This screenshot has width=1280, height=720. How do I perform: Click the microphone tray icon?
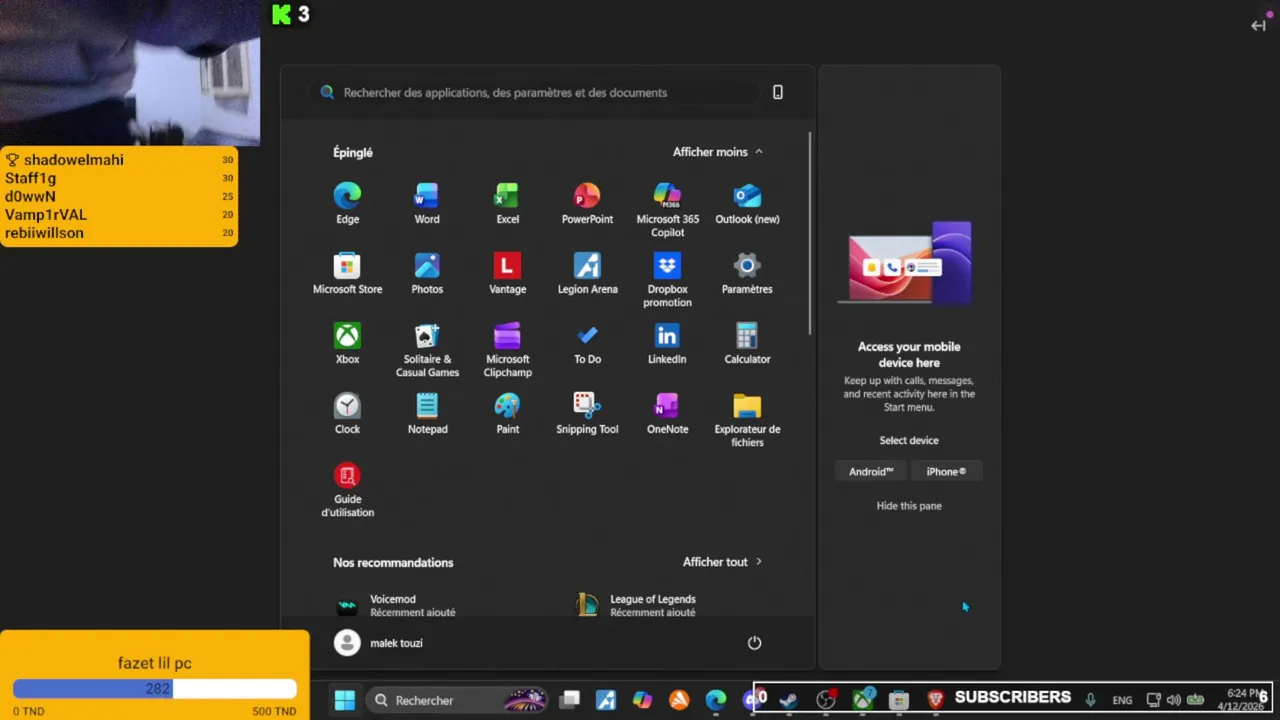[1091, 700]
